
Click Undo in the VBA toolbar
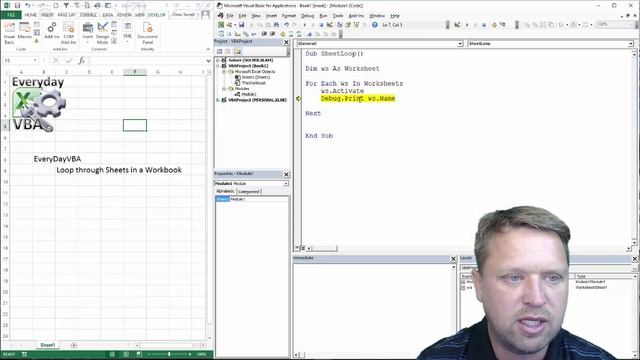[x=287, y=25]
